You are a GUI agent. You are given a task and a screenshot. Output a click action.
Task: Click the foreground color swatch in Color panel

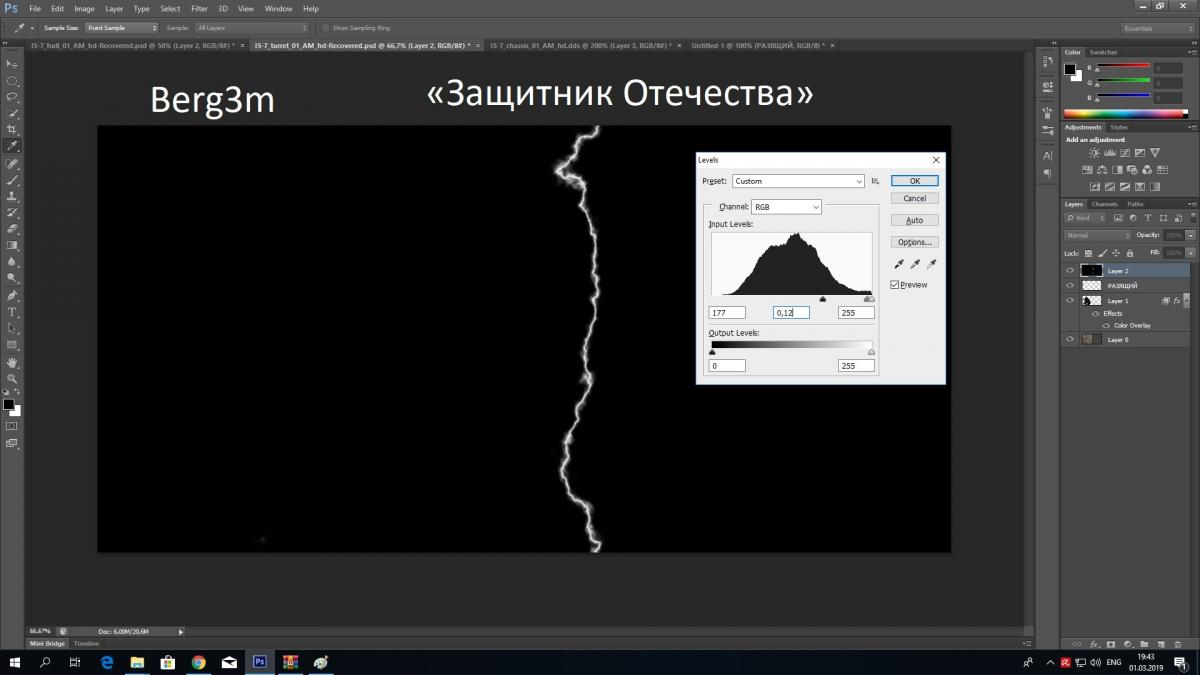[x=1070, y=69]
